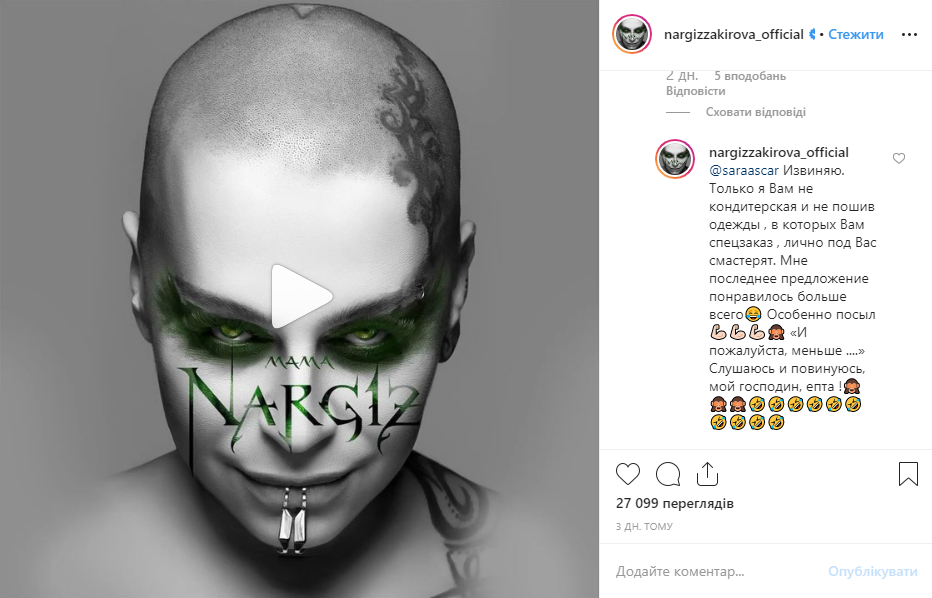
Task: Open the comment bubble icon
Action: click(667, 474)
